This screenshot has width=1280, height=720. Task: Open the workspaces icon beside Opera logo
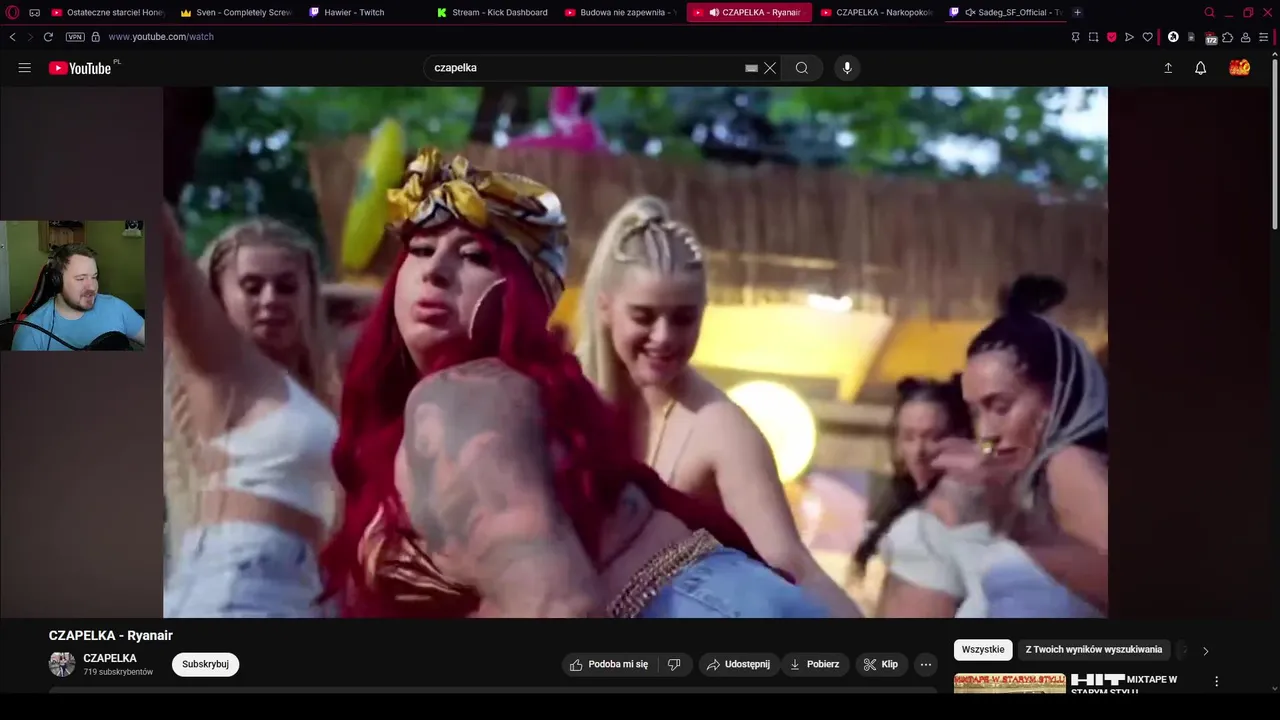point(34,12)
